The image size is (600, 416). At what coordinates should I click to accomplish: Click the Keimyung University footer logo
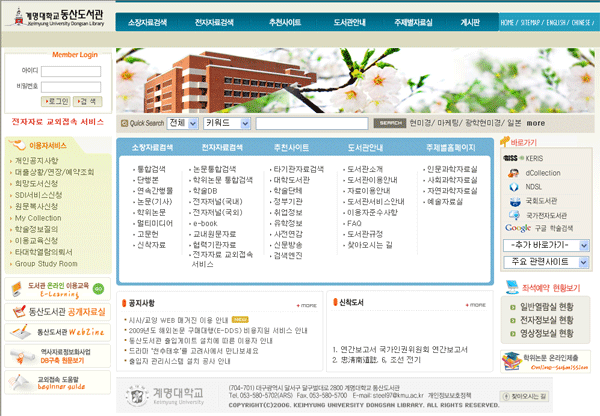[165, 396]
